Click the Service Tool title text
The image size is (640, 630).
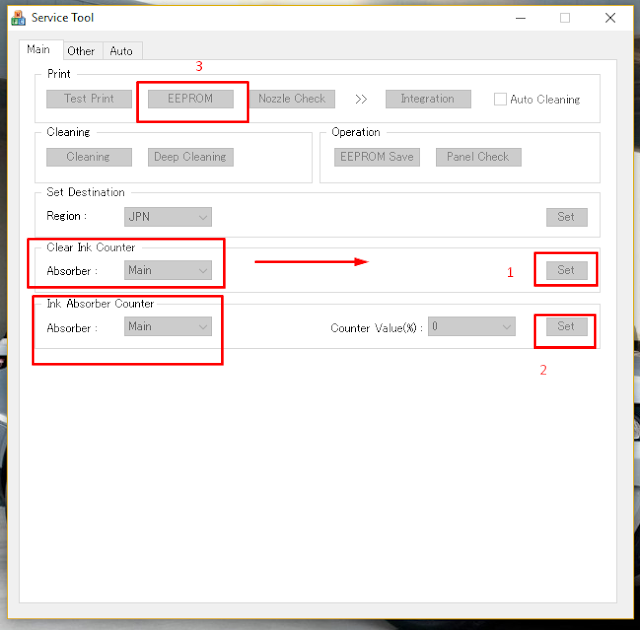coord(62,18)
